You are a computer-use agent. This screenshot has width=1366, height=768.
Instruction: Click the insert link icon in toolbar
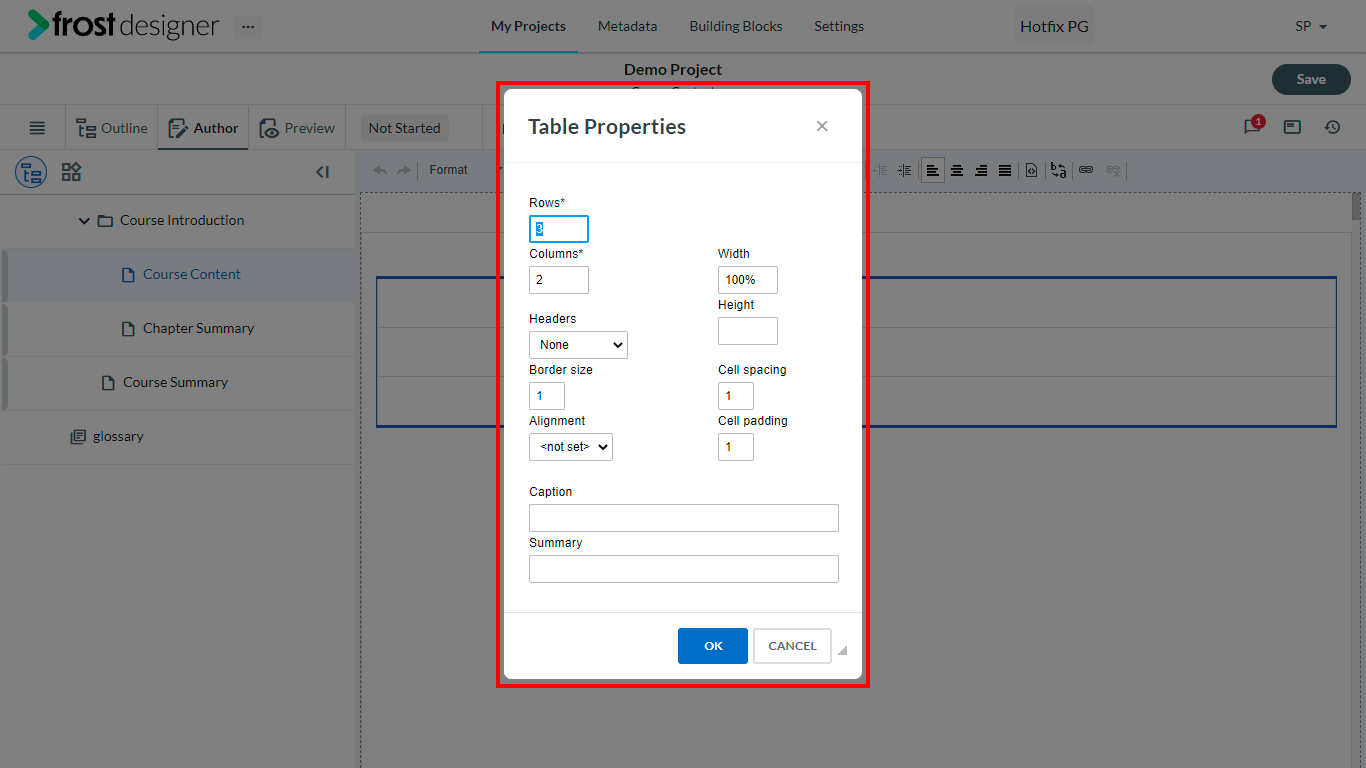1086,171
